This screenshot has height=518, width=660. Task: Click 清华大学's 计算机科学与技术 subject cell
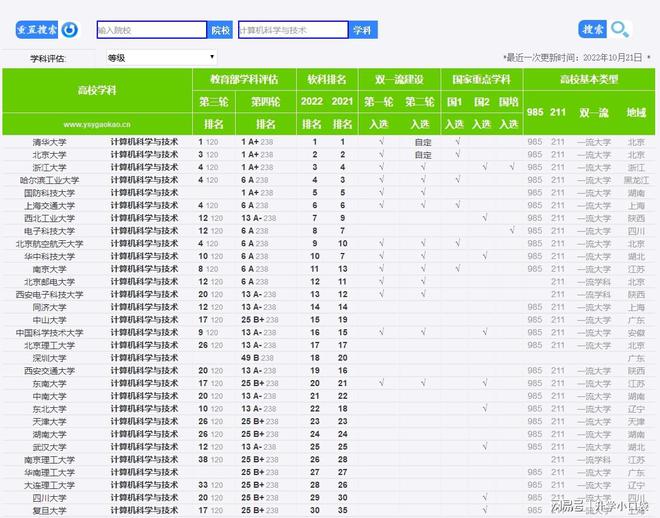click(144, 142)
